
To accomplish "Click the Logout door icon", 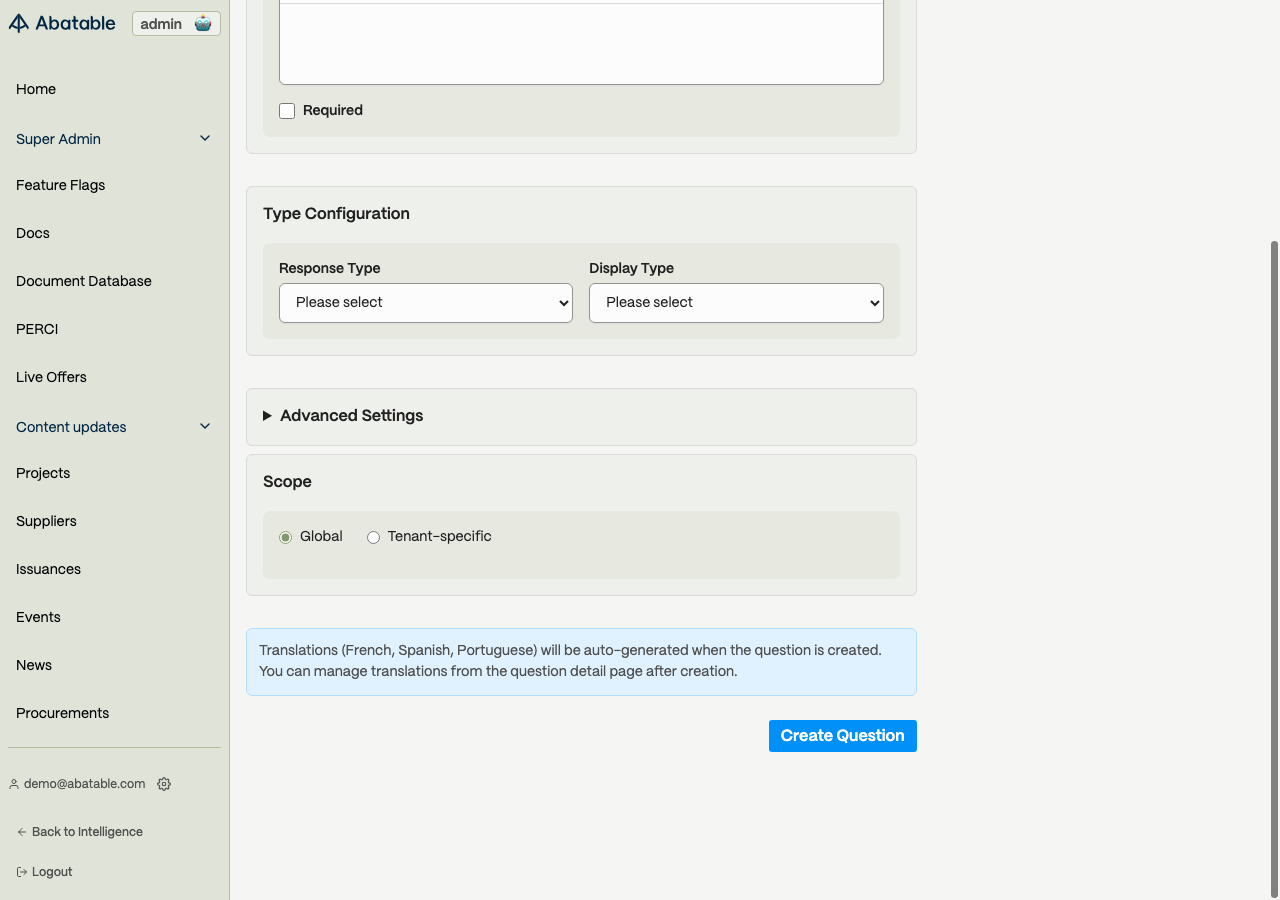I will (x=22, y=872).
